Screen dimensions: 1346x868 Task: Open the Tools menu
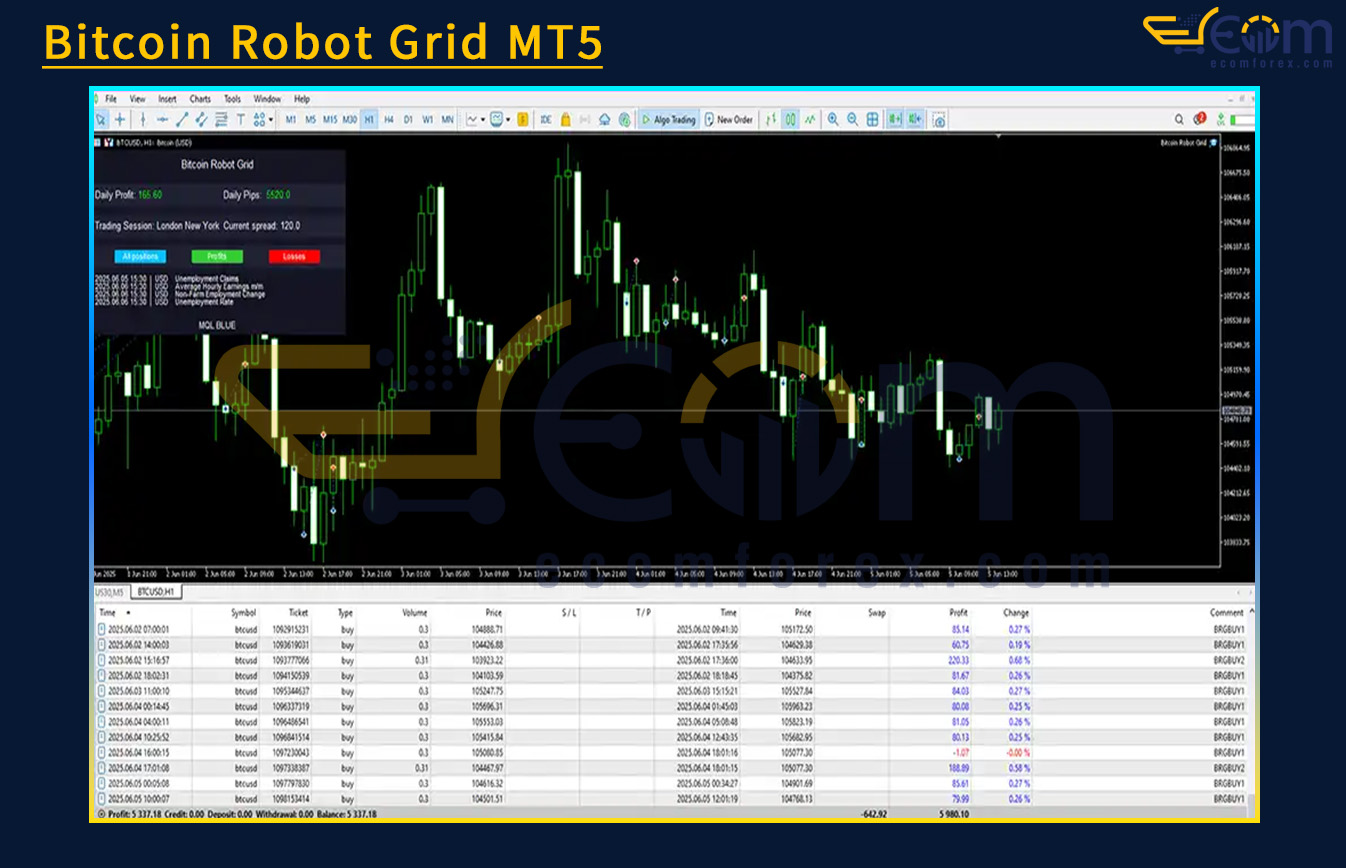(x=232, y=99)
